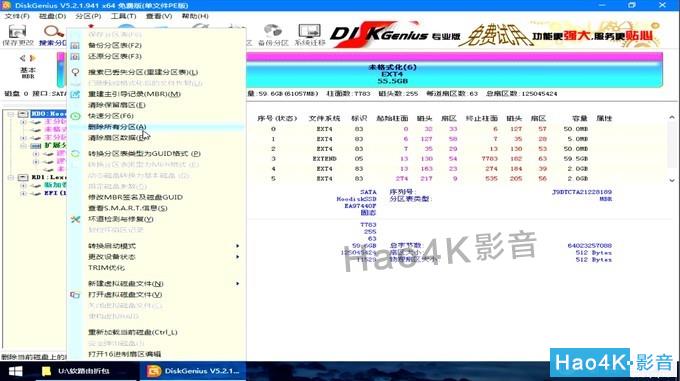
Task: Open the 工具(T) menu in menu bar
Action: [123, 16]
